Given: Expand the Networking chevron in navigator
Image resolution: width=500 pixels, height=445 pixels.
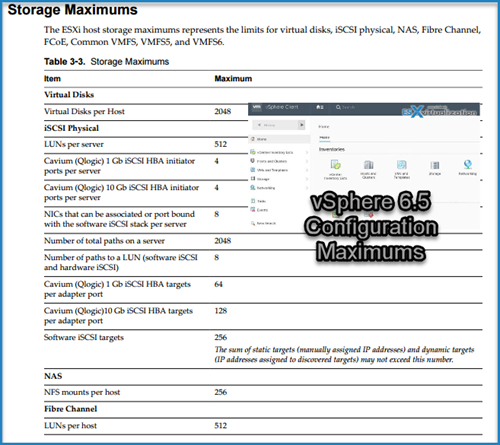Looking at the screenshot, I should (x=307, y=188).
